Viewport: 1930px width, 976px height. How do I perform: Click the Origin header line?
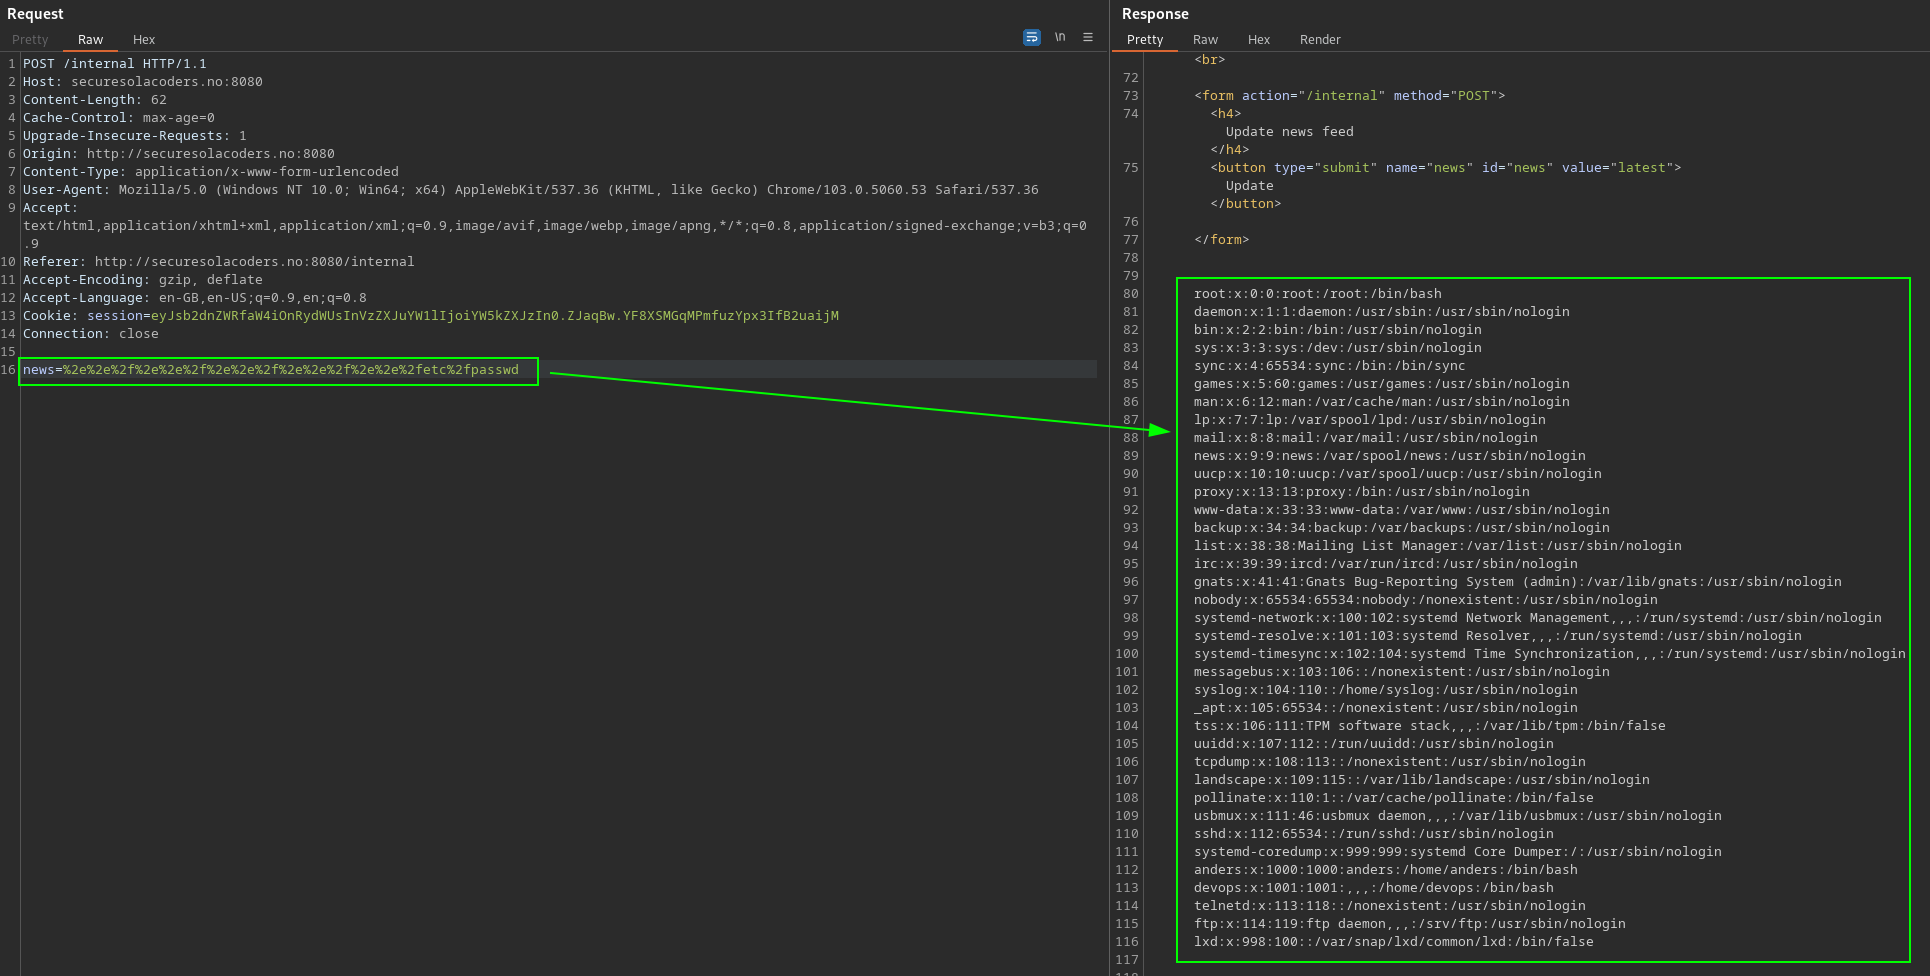pos(179,154)
